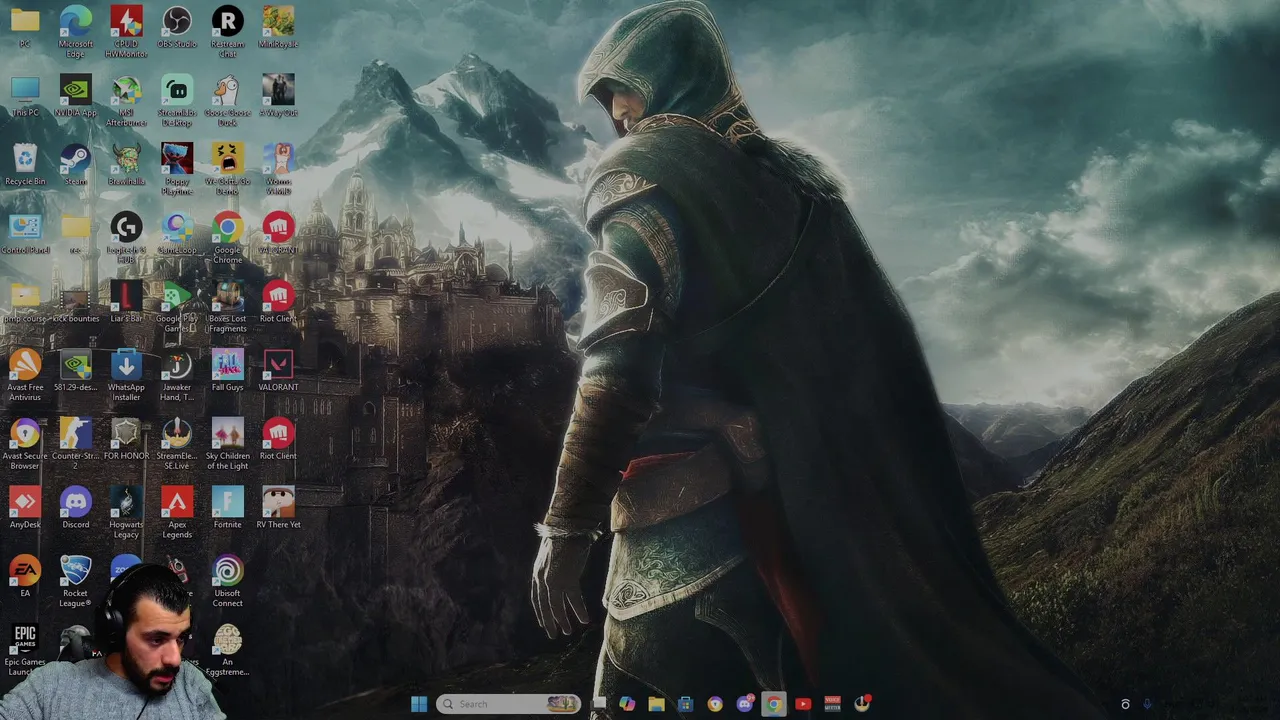Select the EA app desktop icon
The height and width of the screenshot is (720, 1280).
25,577
